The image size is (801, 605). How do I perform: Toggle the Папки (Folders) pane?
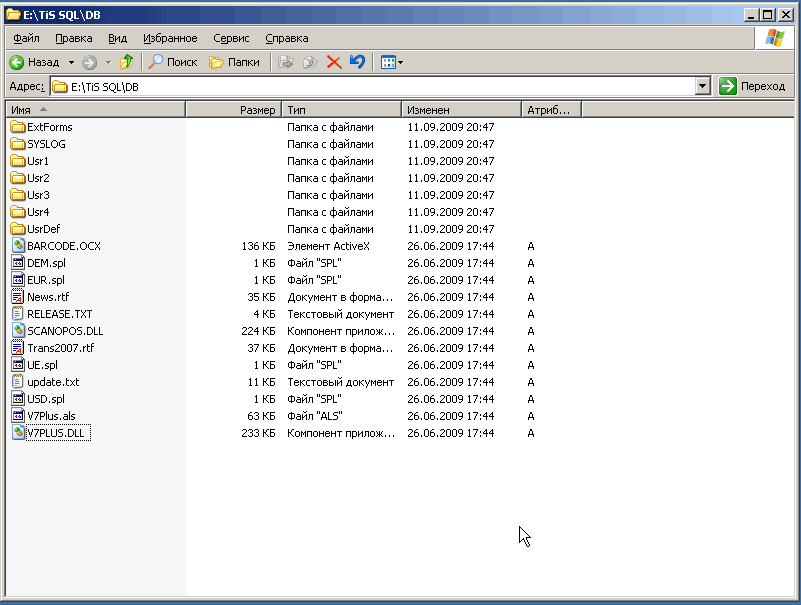234,62
